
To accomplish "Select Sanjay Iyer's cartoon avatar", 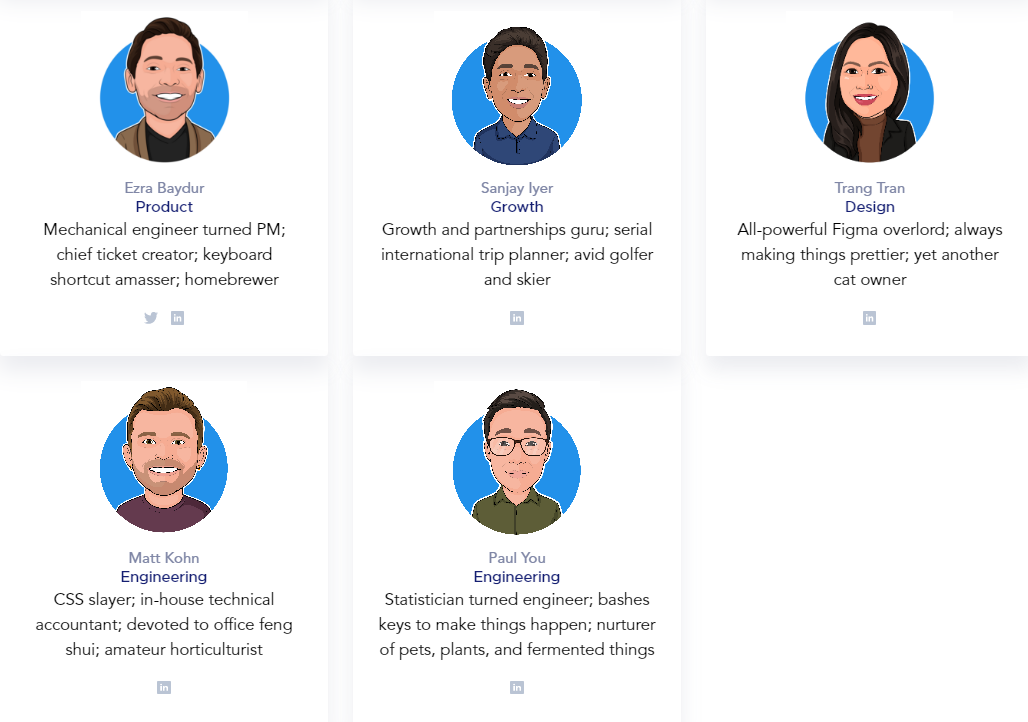I will pyautogui.click(x=517, y=97).
